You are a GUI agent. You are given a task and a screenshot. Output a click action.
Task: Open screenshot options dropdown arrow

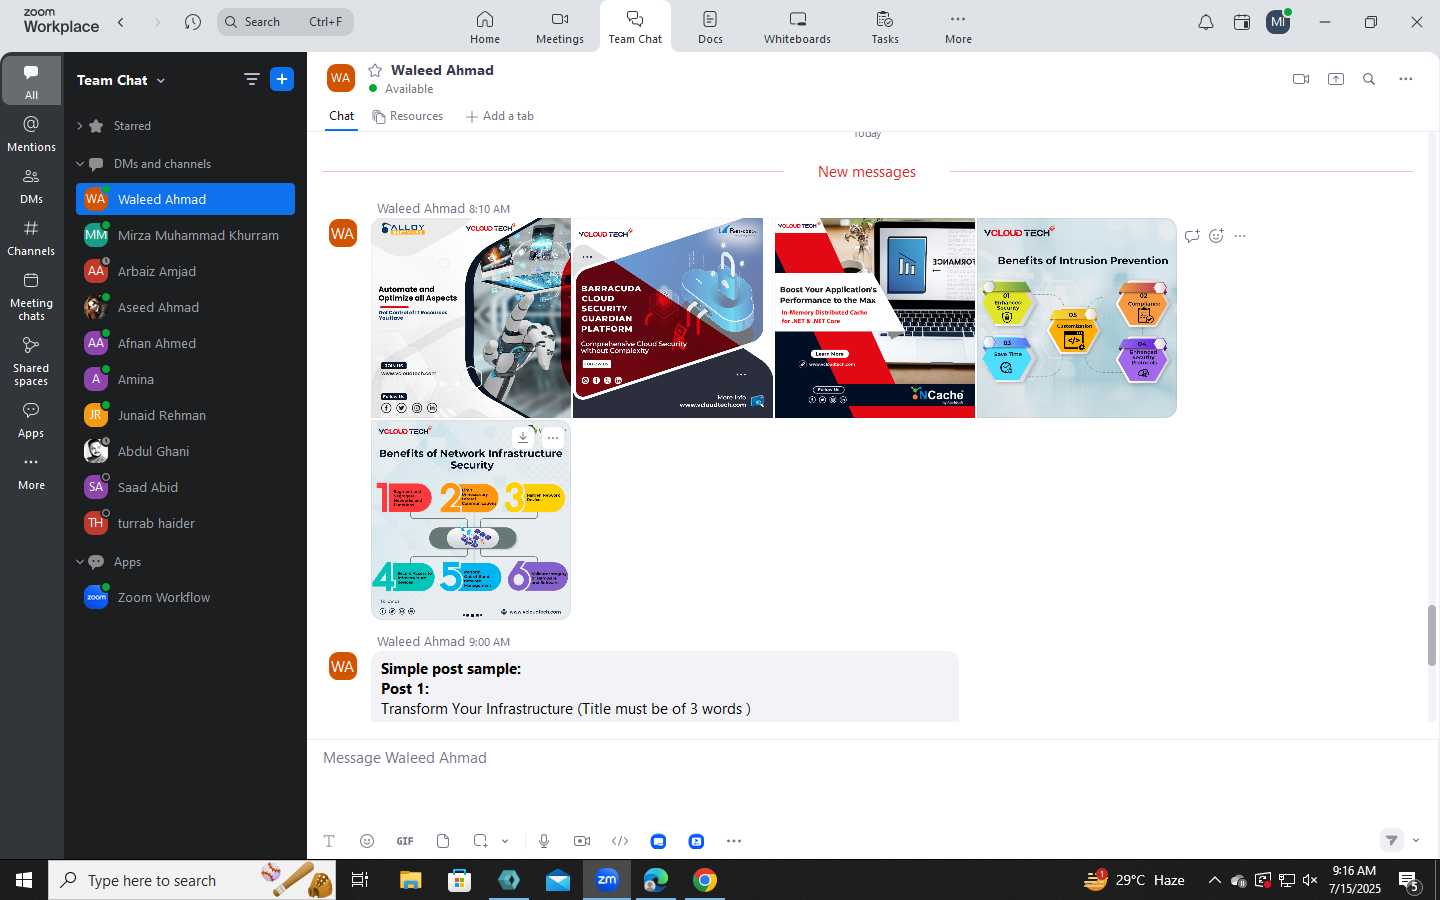(x=505, y=841)
